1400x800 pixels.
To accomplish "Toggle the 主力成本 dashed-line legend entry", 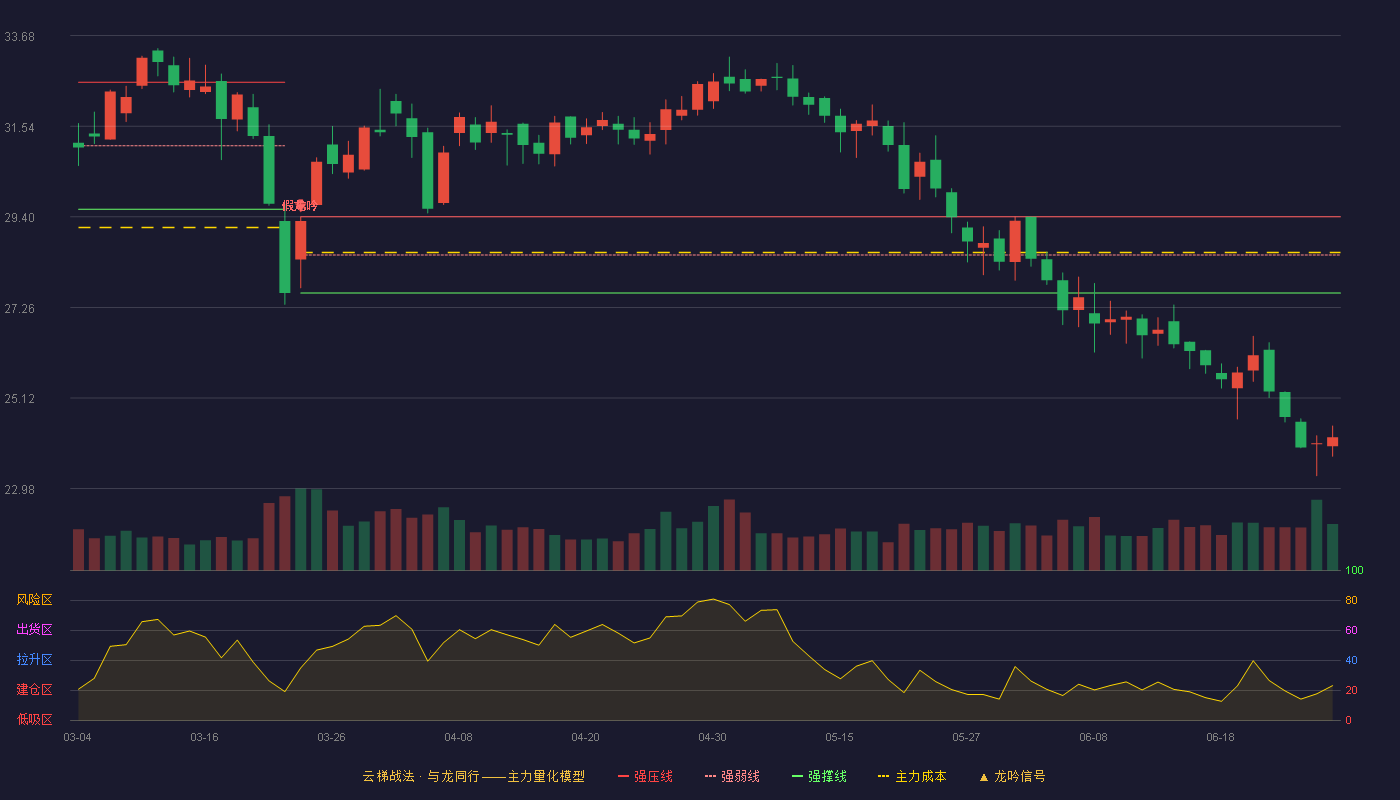I will coord(911,776).
